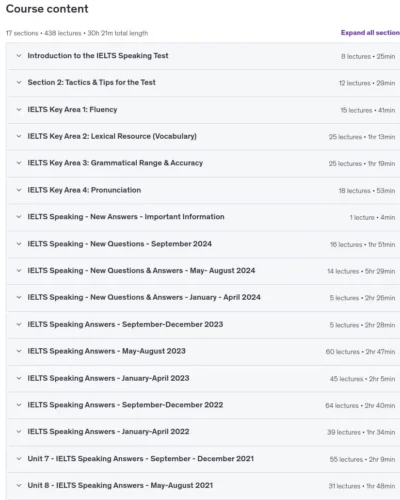The image size is (400, 500).
Task: Open the January-April 2023 answers section
Action: coord(108,378)
